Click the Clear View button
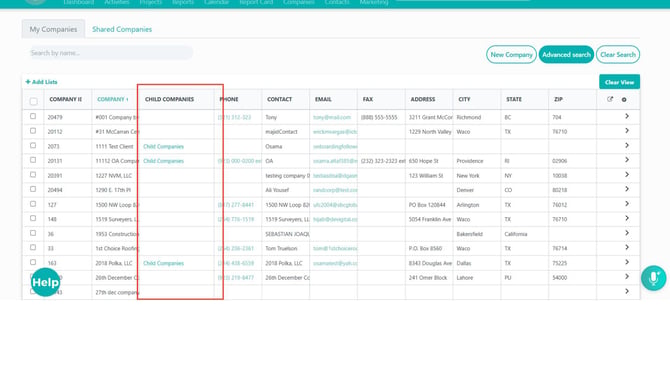This screenshot has height=376, width=670. click(619, 82)
